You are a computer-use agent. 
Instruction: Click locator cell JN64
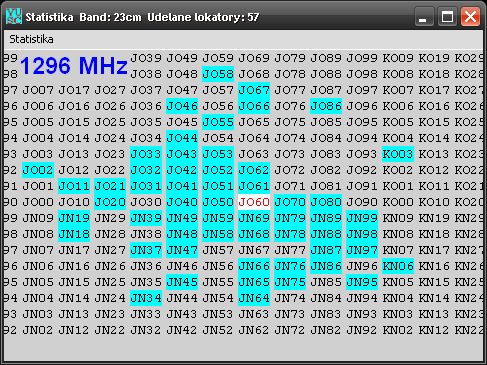pos(254,298)
